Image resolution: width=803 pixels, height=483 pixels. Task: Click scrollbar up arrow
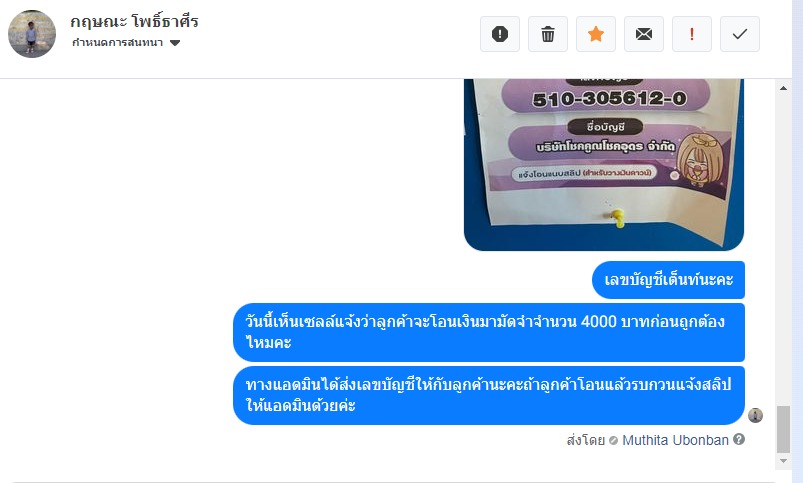pyautogui.click(x=783, y=88)
